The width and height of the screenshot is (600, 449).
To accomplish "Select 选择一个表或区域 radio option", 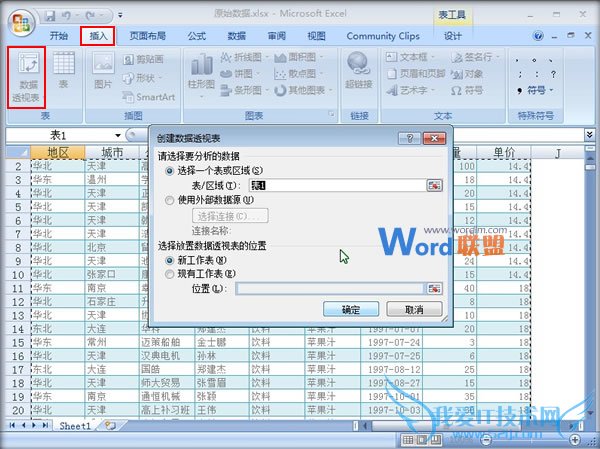I will point(170,171).
